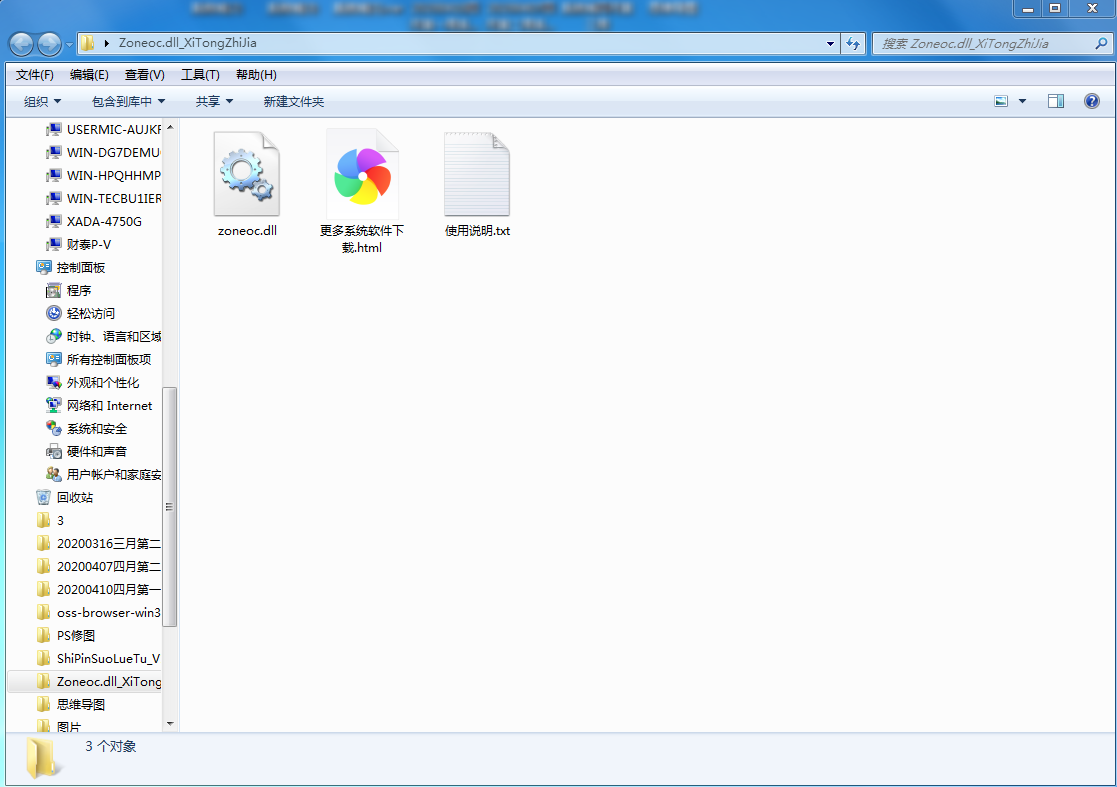Open the 组织 dropdown
Screen dimensions: 1117x787
(x=42, y=102)
